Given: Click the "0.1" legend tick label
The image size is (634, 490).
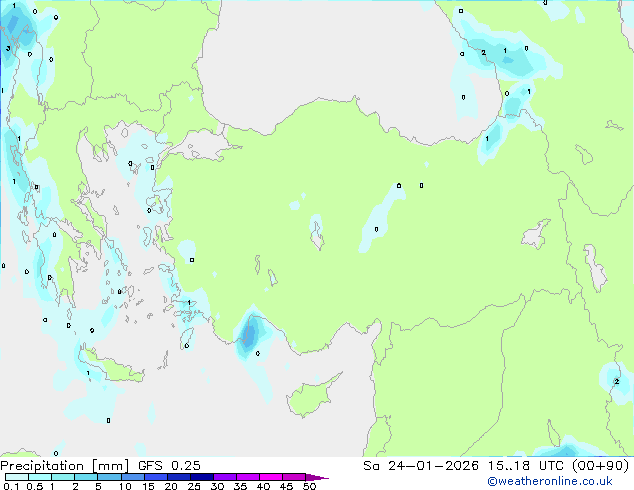Looking at the screenshot, I should tap(11, 486).
